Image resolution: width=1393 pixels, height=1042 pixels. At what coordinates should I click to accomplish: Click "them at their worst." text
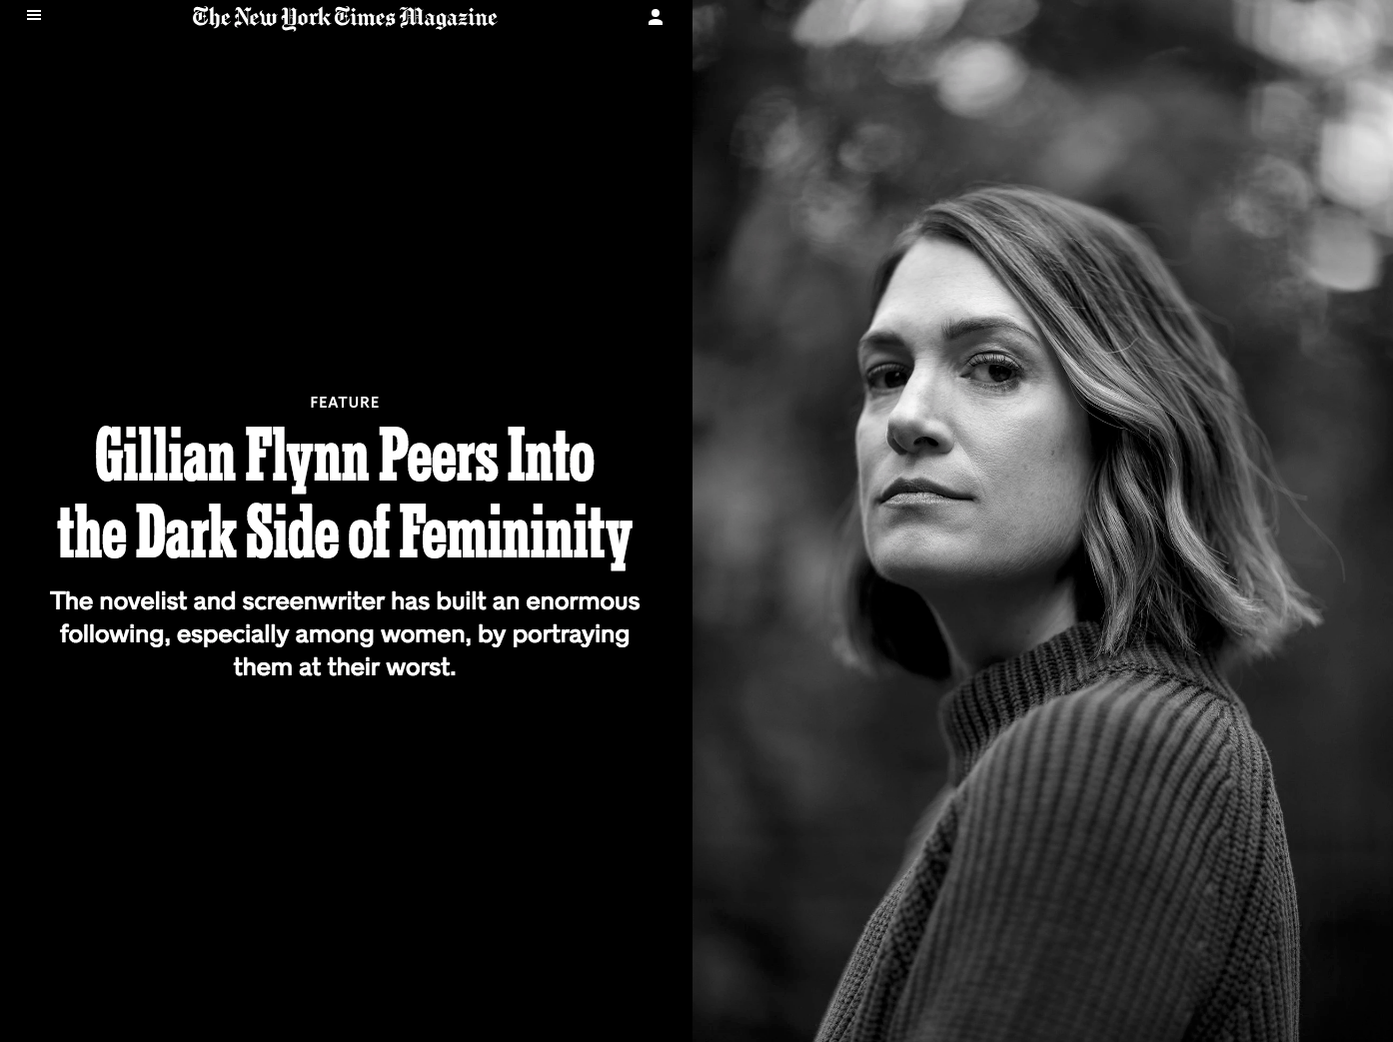pos(345,667)
